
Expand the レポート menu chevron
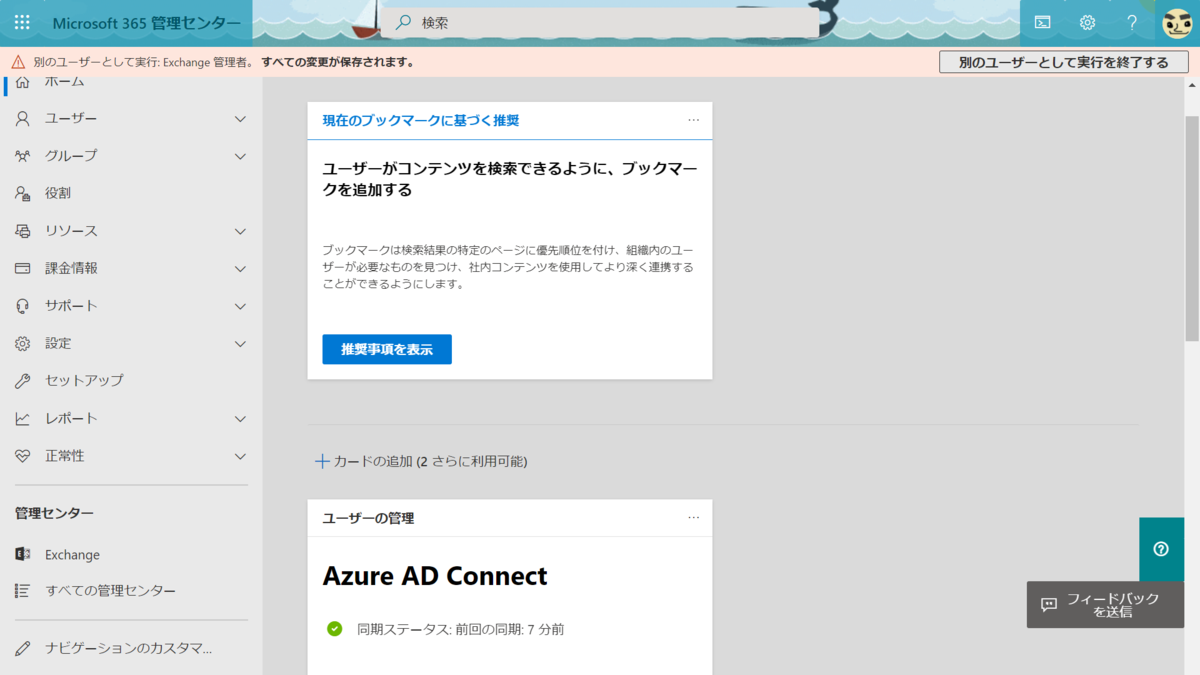(x=240, y=418)
